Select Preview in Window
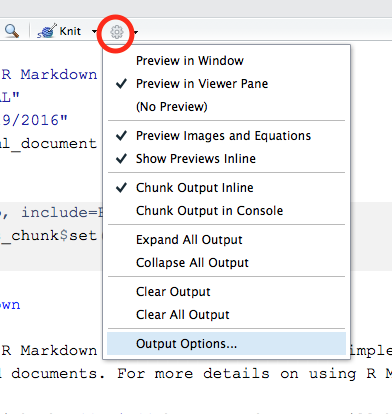392x414 pixels. point(226,61)
